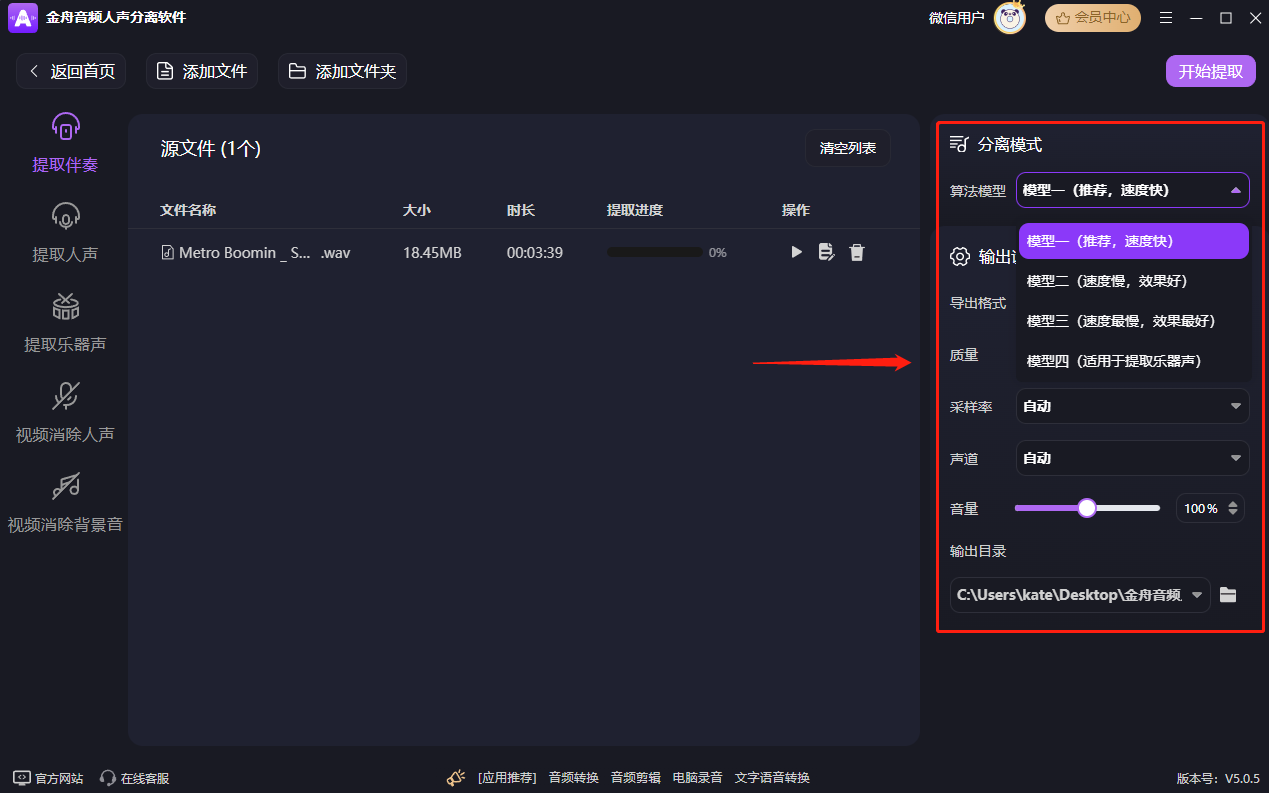Select 模型三（速度最慢，效果最好）option
Screen dimensions: 1269x793
(x=1134, y=321)
